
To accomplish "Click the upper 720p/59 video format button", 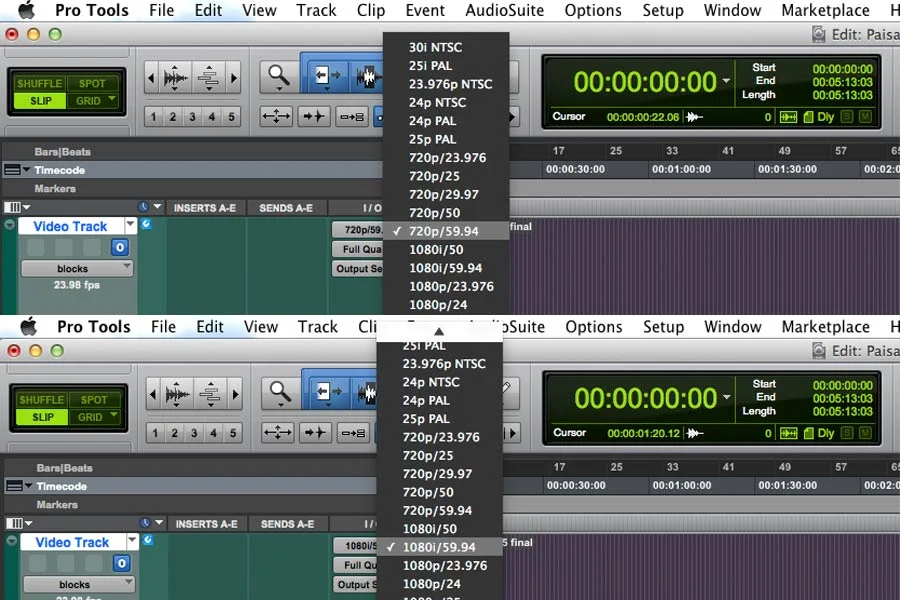I will pos(358,230).
